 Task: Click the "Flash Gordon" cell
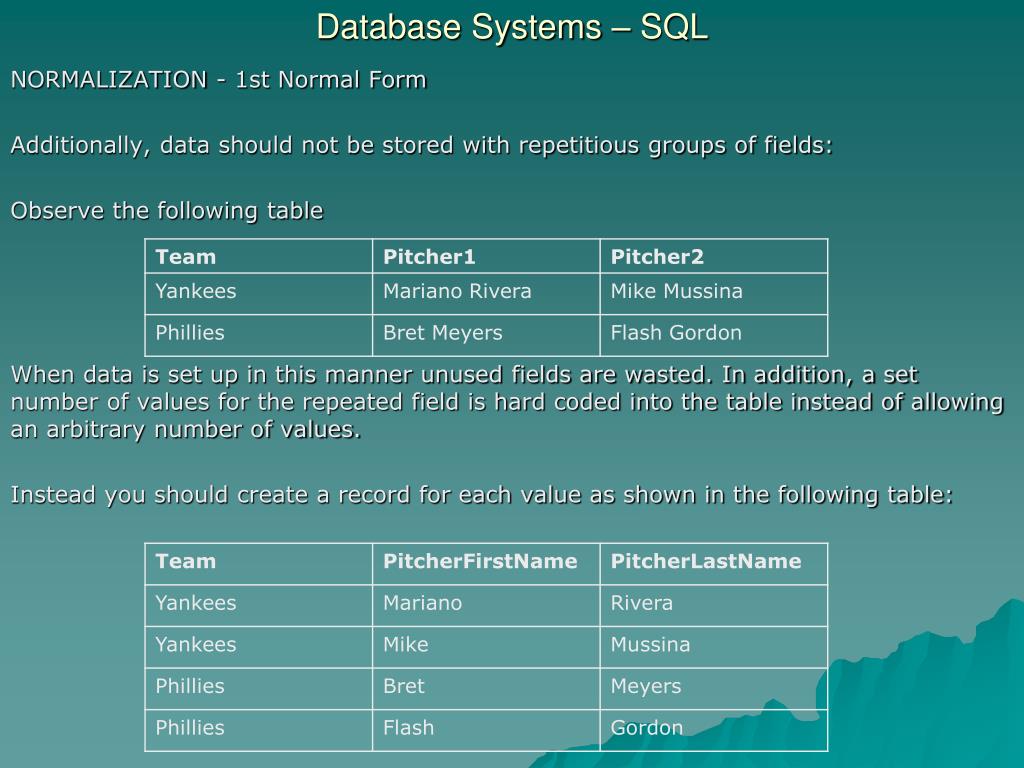(714, 336)
